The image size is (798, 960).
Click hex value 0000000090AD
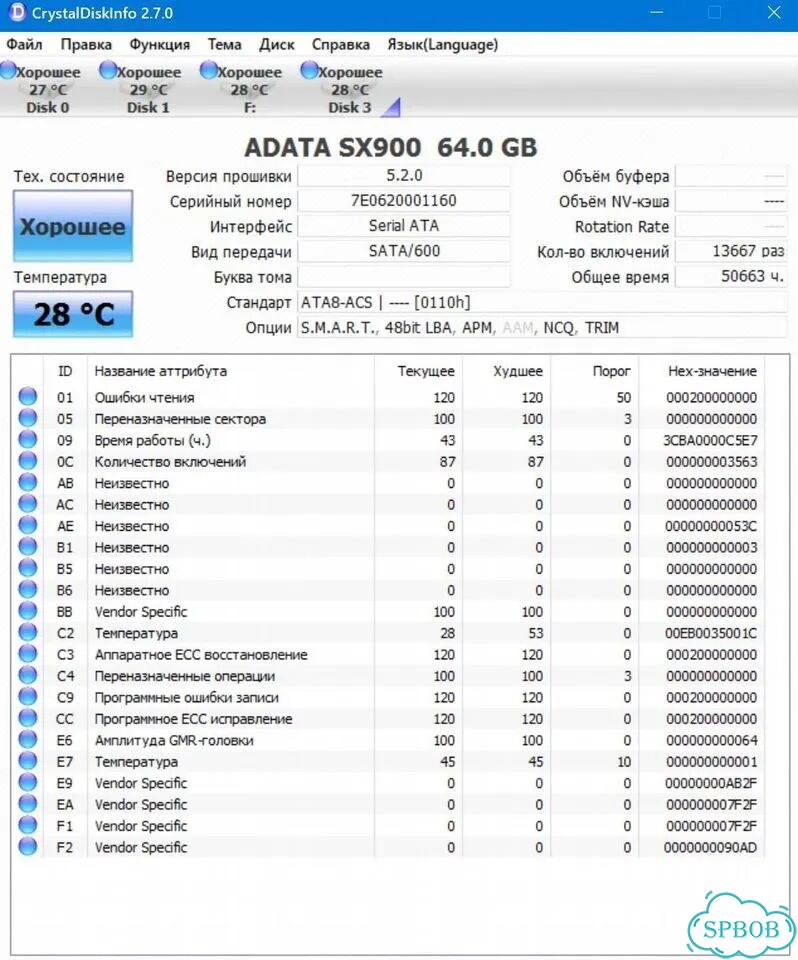click(x=710, y=847)
